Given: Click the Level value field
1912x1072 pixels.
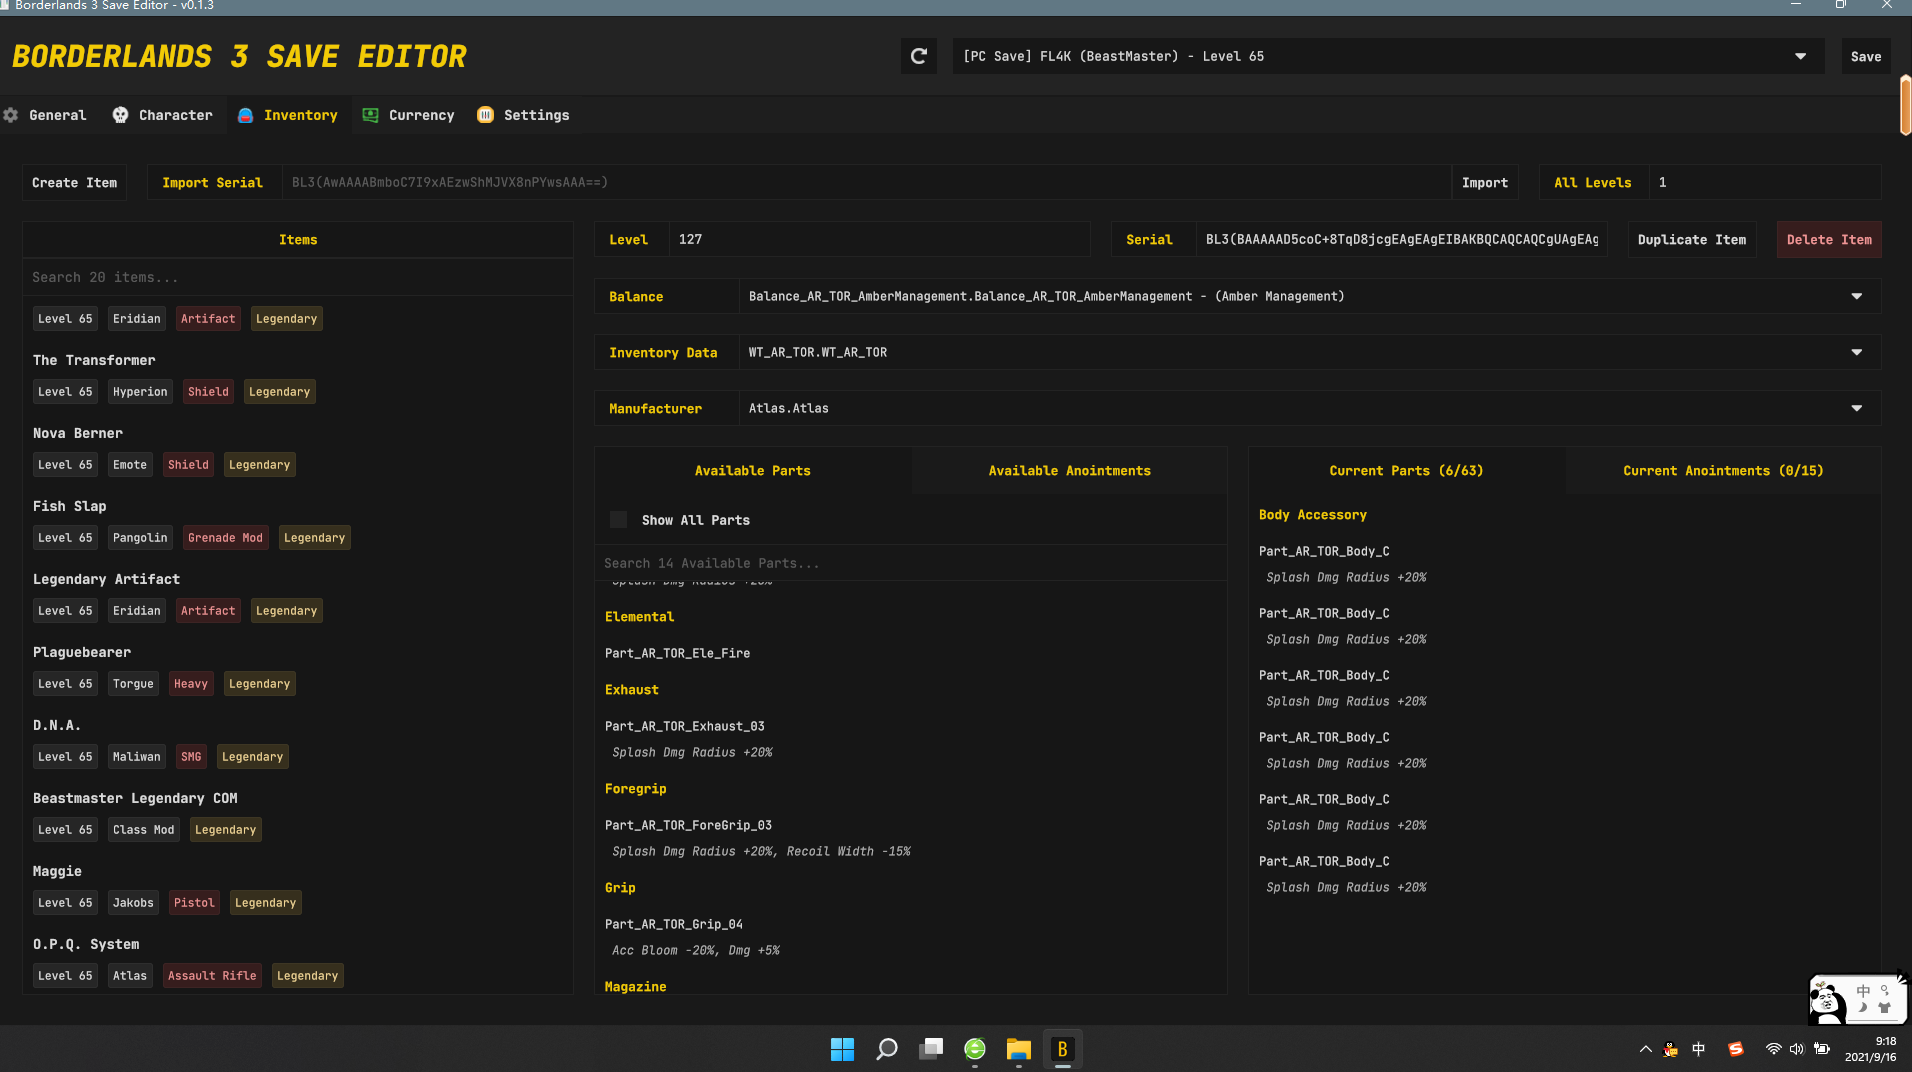Looking at the screenshot, I should click(878, 239).
